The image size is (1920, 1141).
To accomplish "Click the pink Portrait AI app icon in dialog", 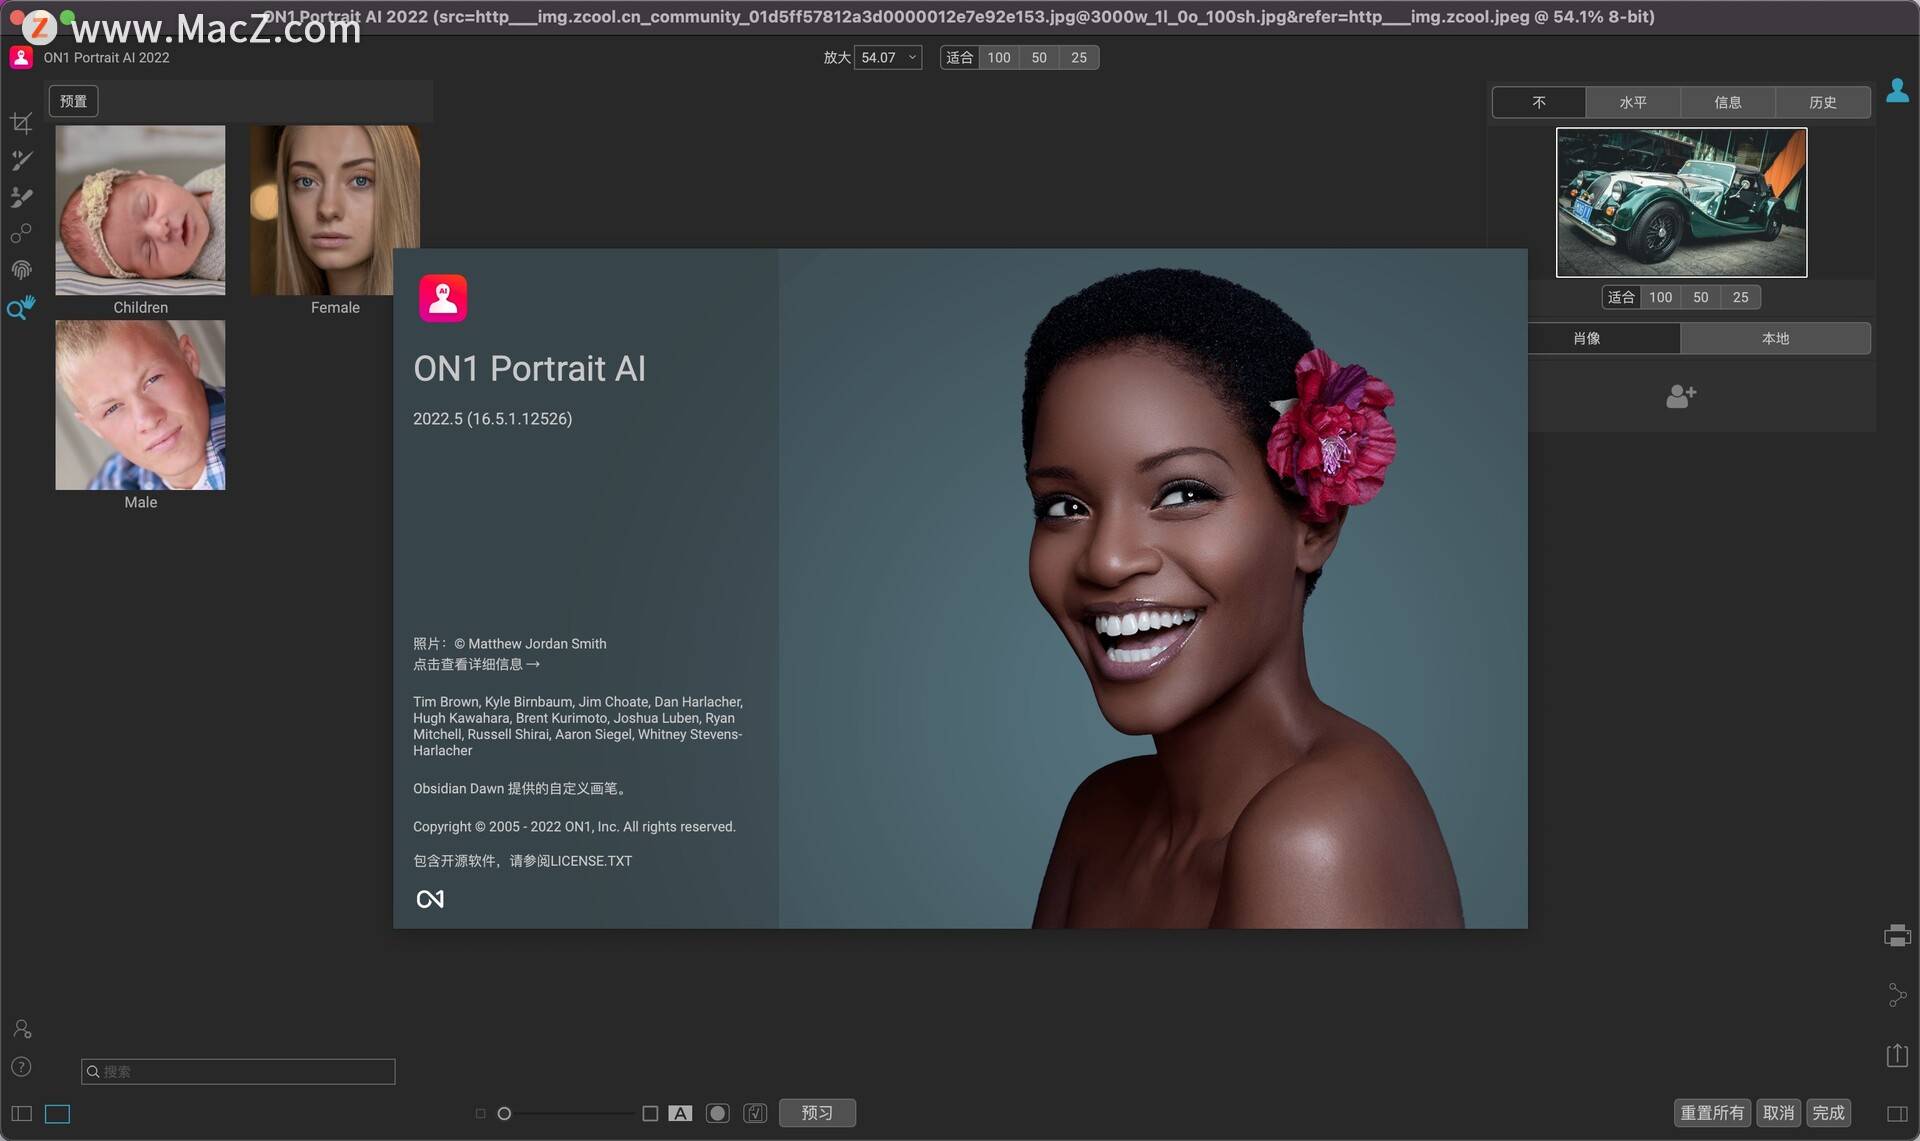I will click(443, 298).
